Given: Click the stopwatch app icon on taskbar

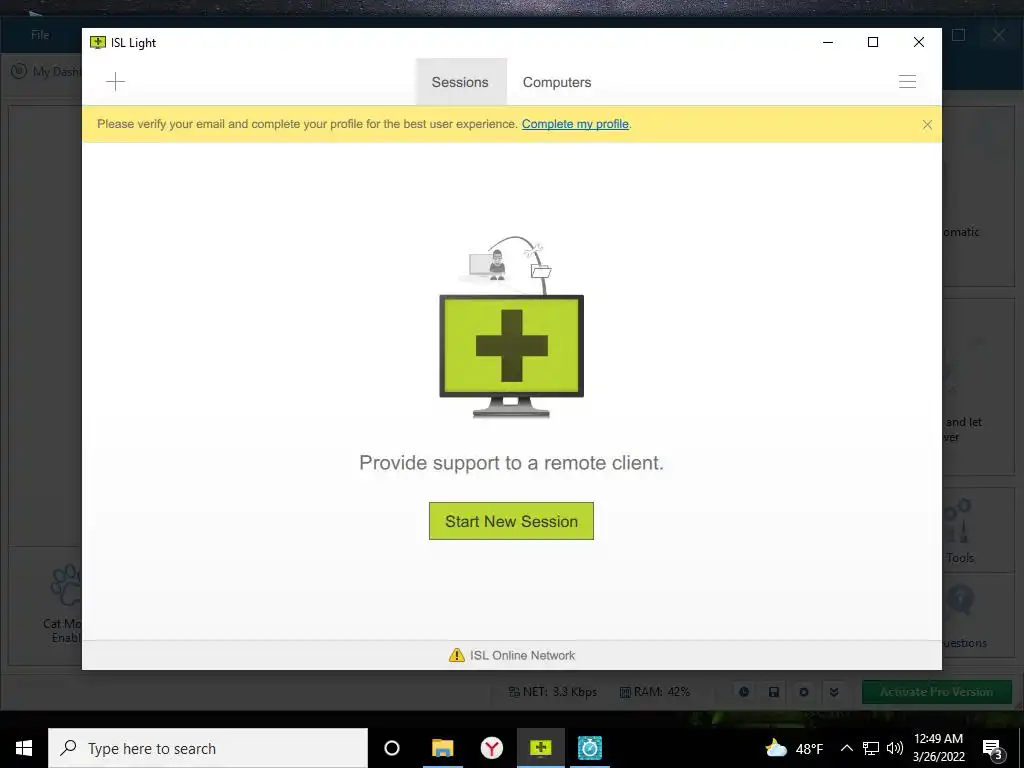Looking at the screenshot, I should pos(590,748).
